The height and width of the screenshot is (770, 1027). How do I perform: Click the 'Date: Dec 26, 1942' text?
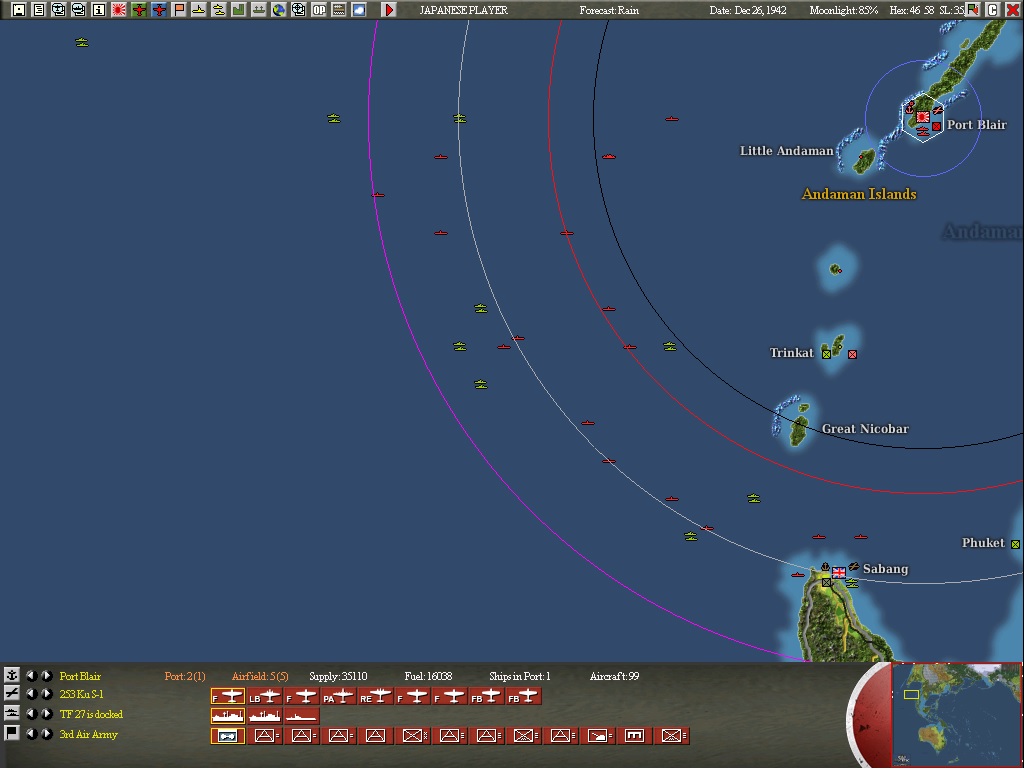click(x=748, y=10)
